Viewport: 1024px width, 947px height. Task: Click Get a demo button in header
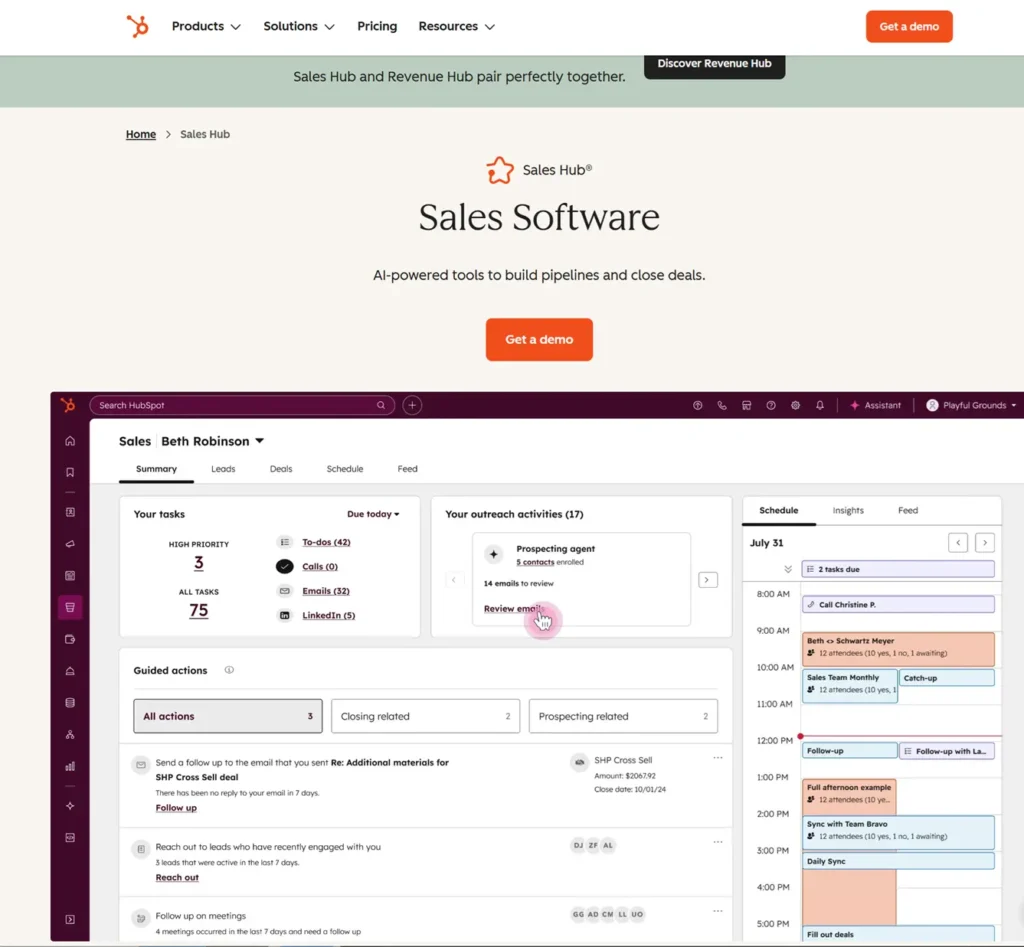(x=909, y=26)
